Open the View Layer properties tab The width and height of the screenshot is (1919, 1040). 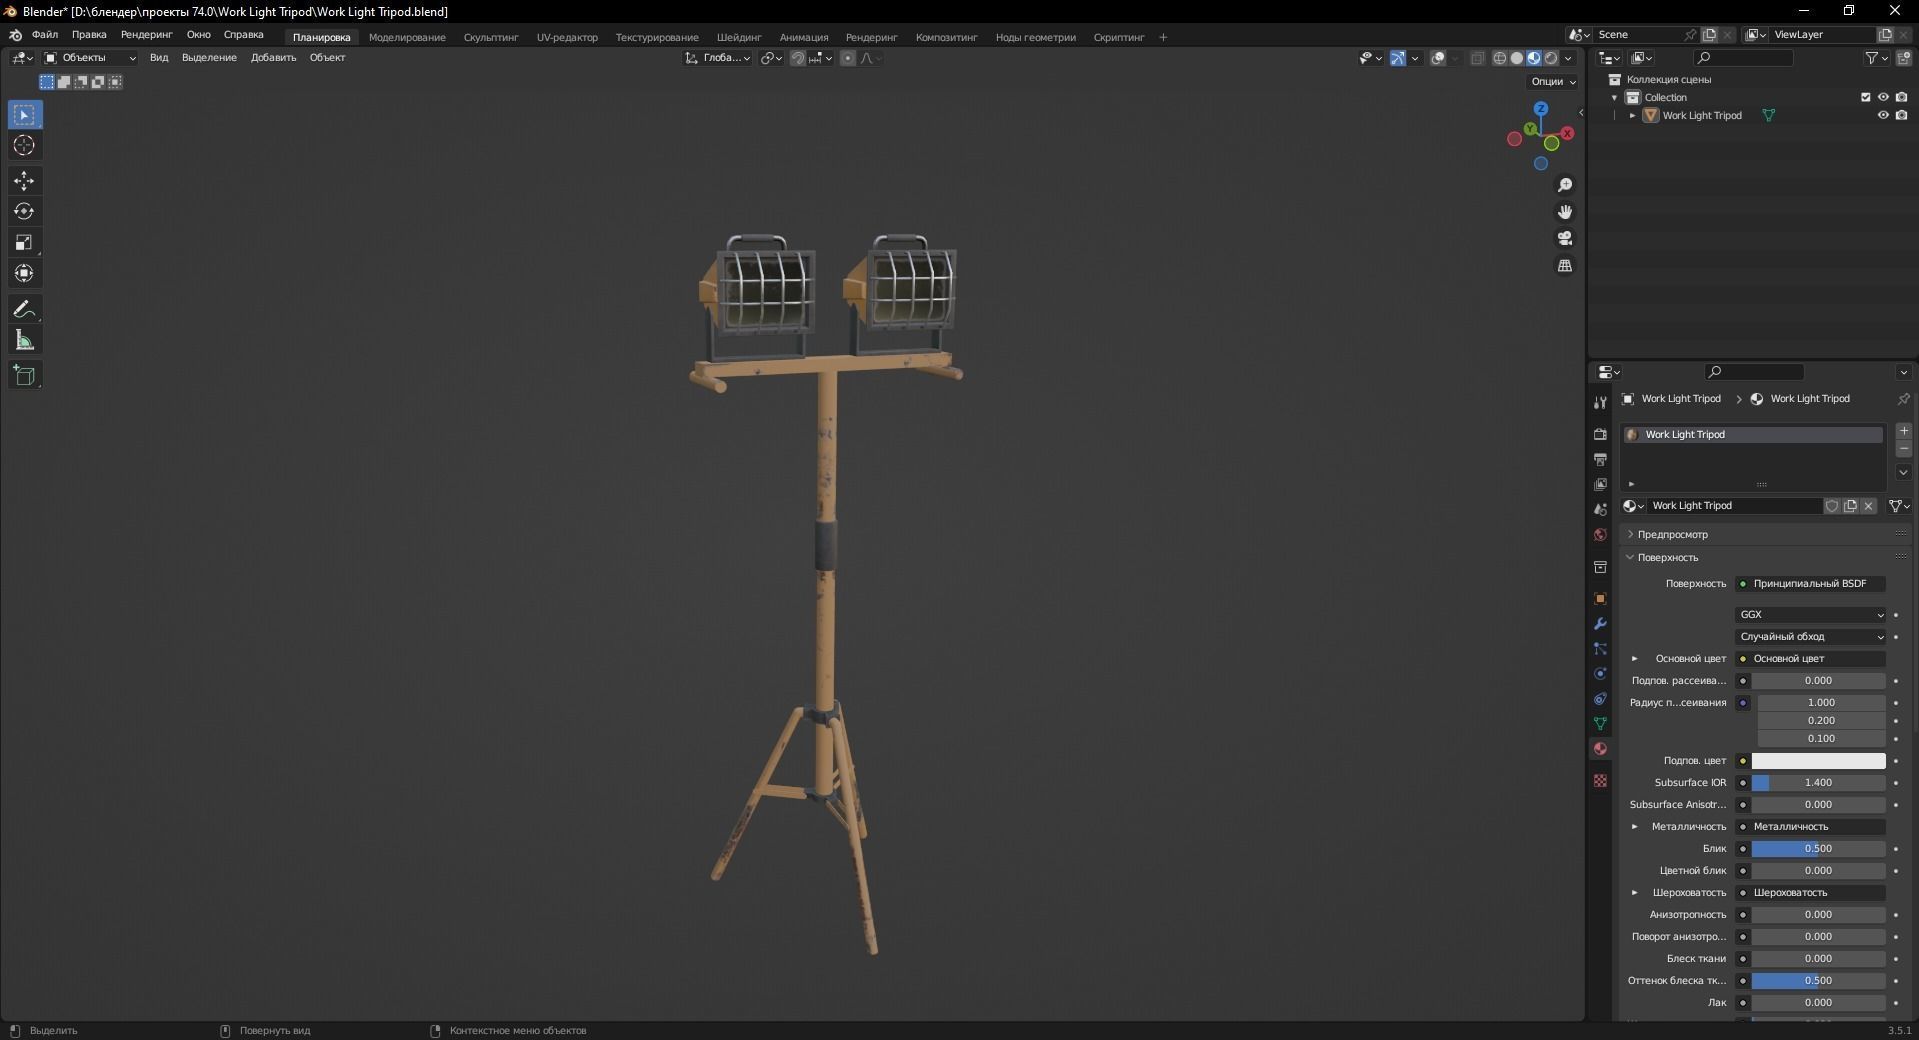point(1600,485)
